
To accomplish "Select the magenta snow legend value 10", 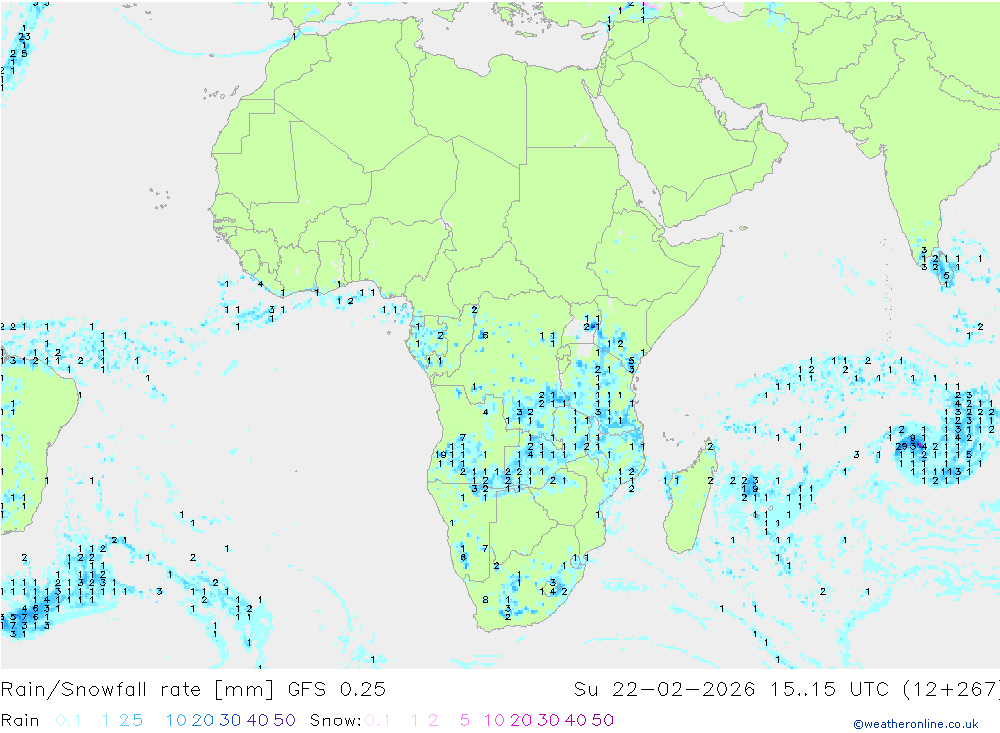I will (x=494, y=720).
